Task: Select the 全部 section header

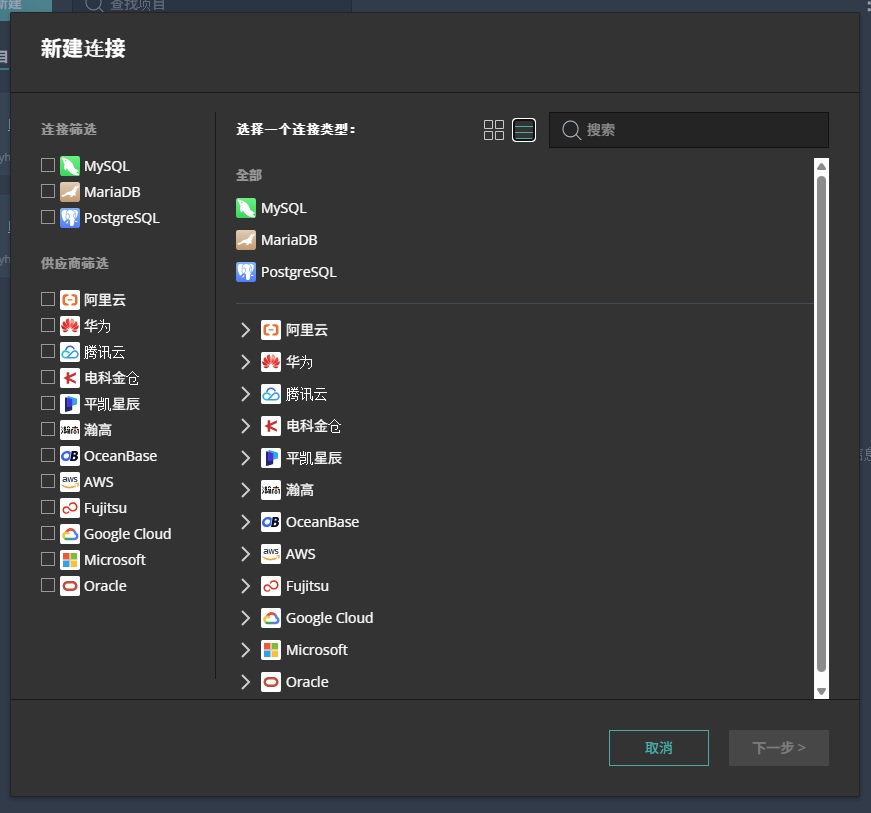Action: (x=248, y=174)
